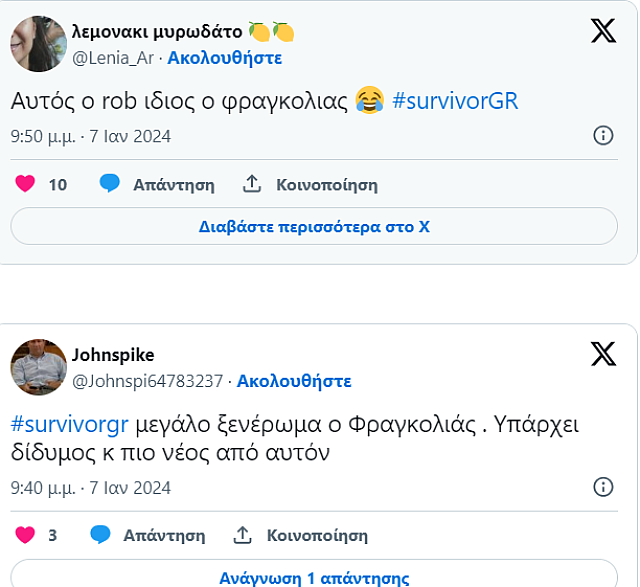
Task: Open the Johnspike display name
Action: [113, 355]
